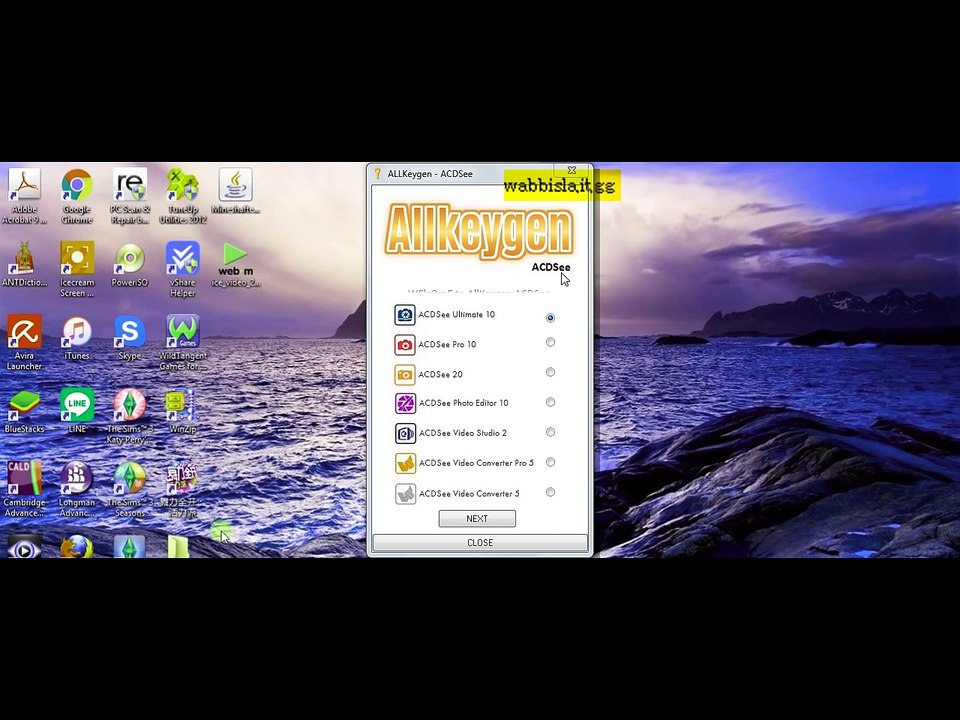Open iTunes desktop icon
Screen dimensions: 960x720
tap(77, 337)
